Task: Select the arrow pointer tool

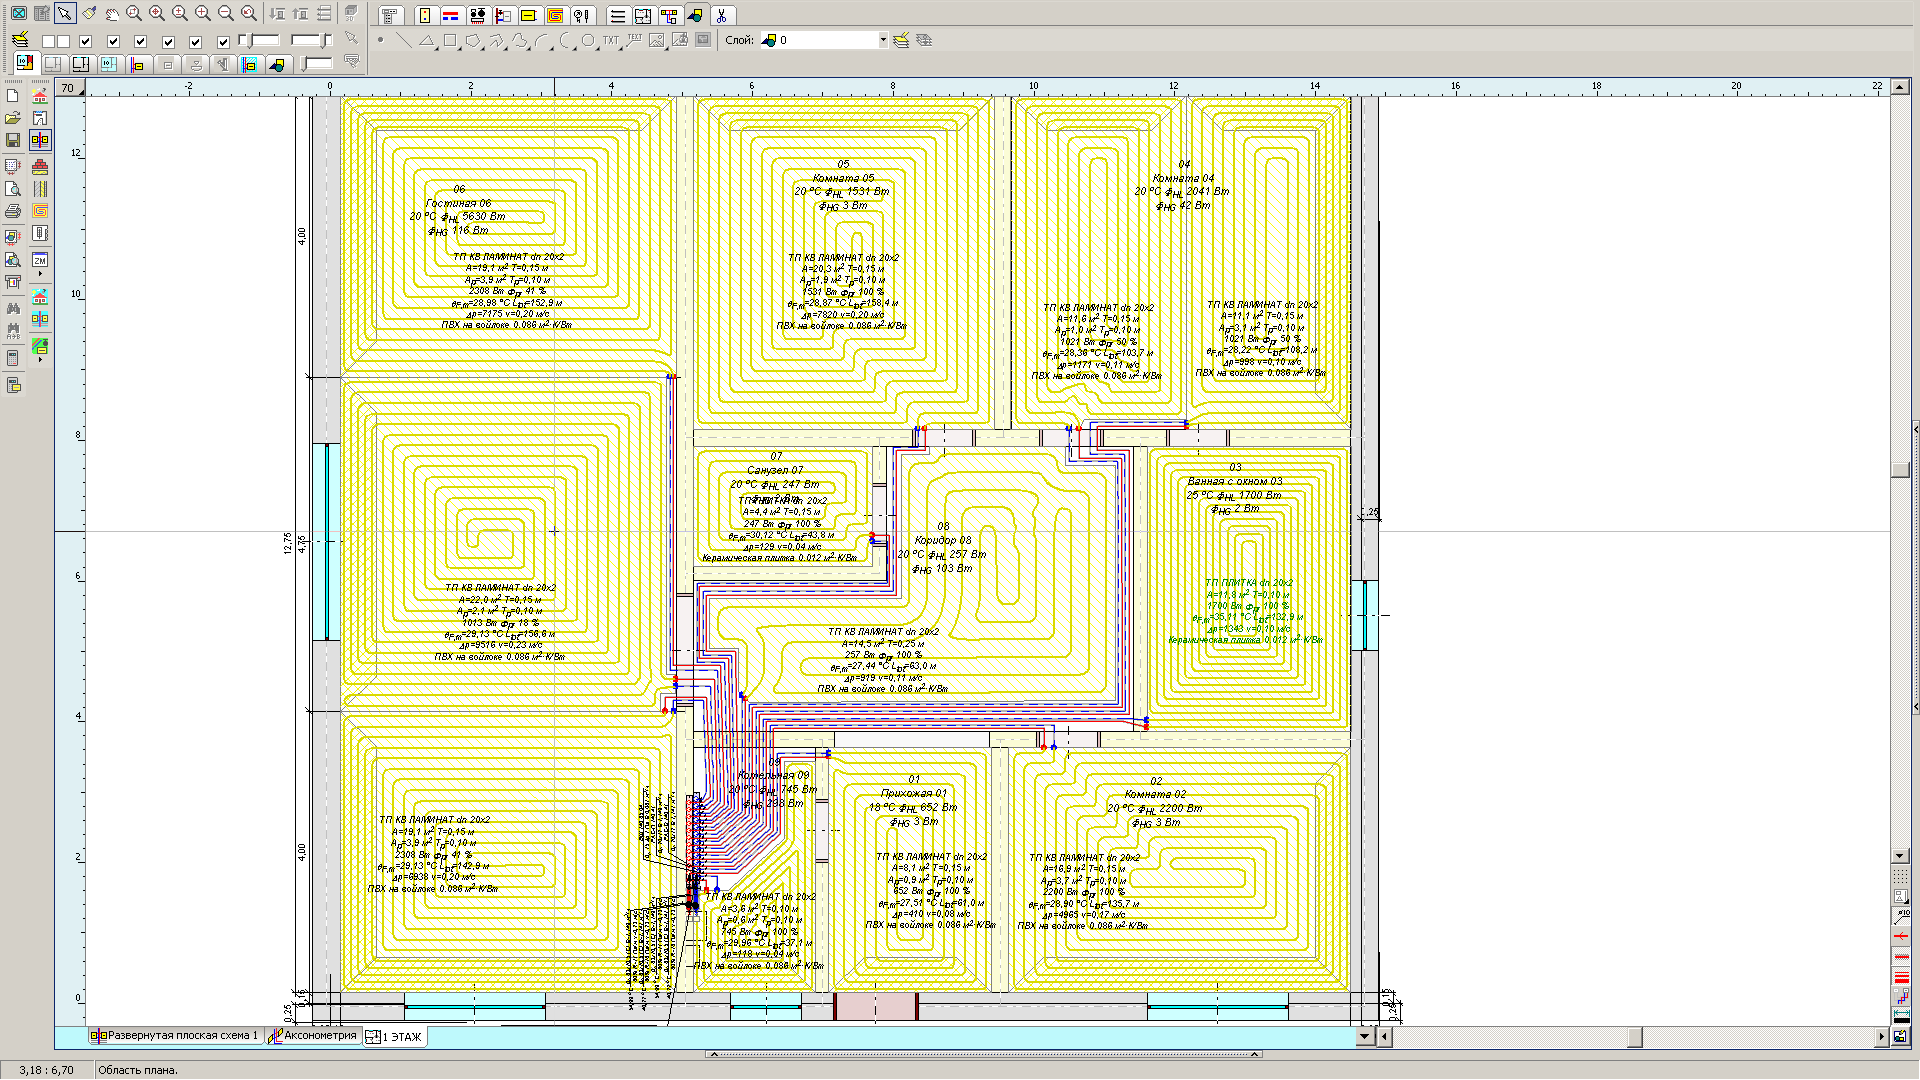Action: [65, 14]
